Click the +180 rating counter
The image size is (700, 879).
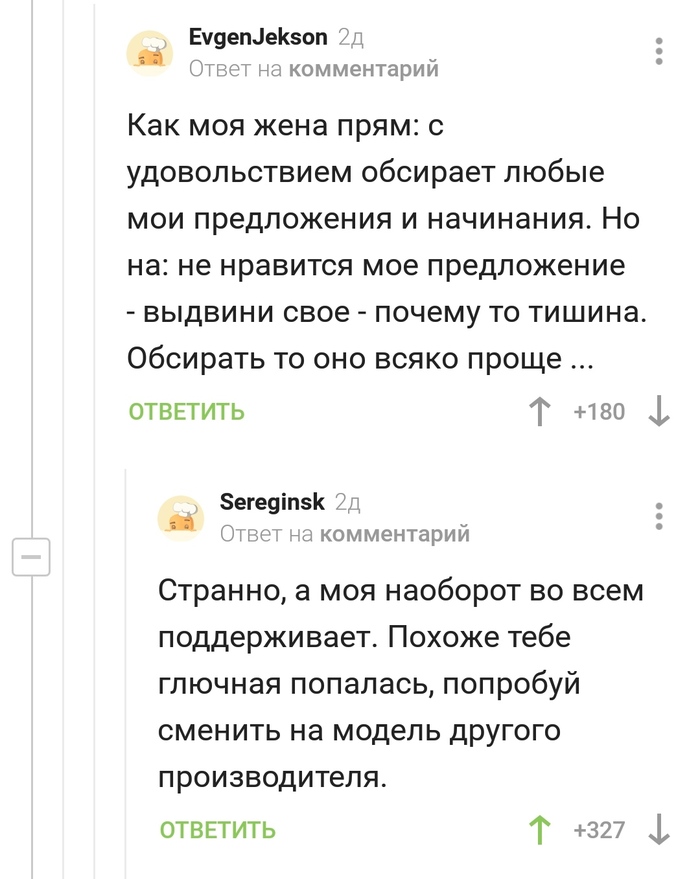point(598,412)
